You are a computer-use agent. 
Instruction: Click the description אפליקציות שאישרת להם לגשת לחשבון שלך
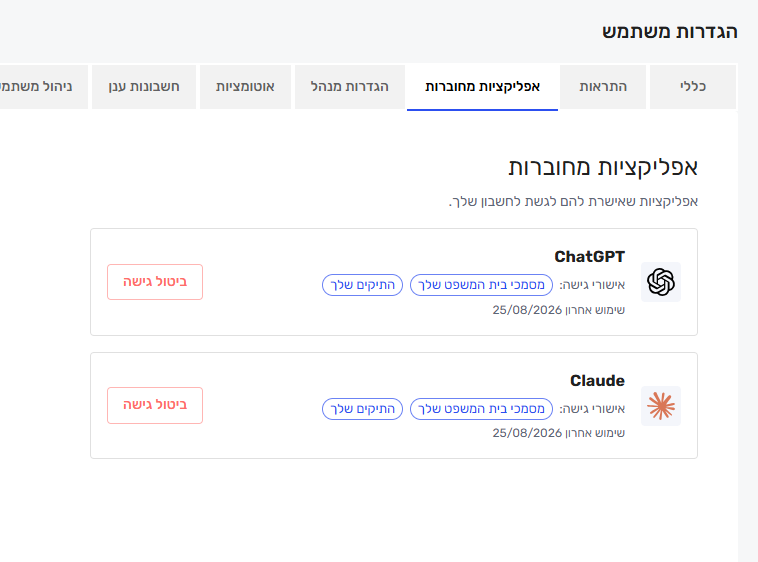573,202
